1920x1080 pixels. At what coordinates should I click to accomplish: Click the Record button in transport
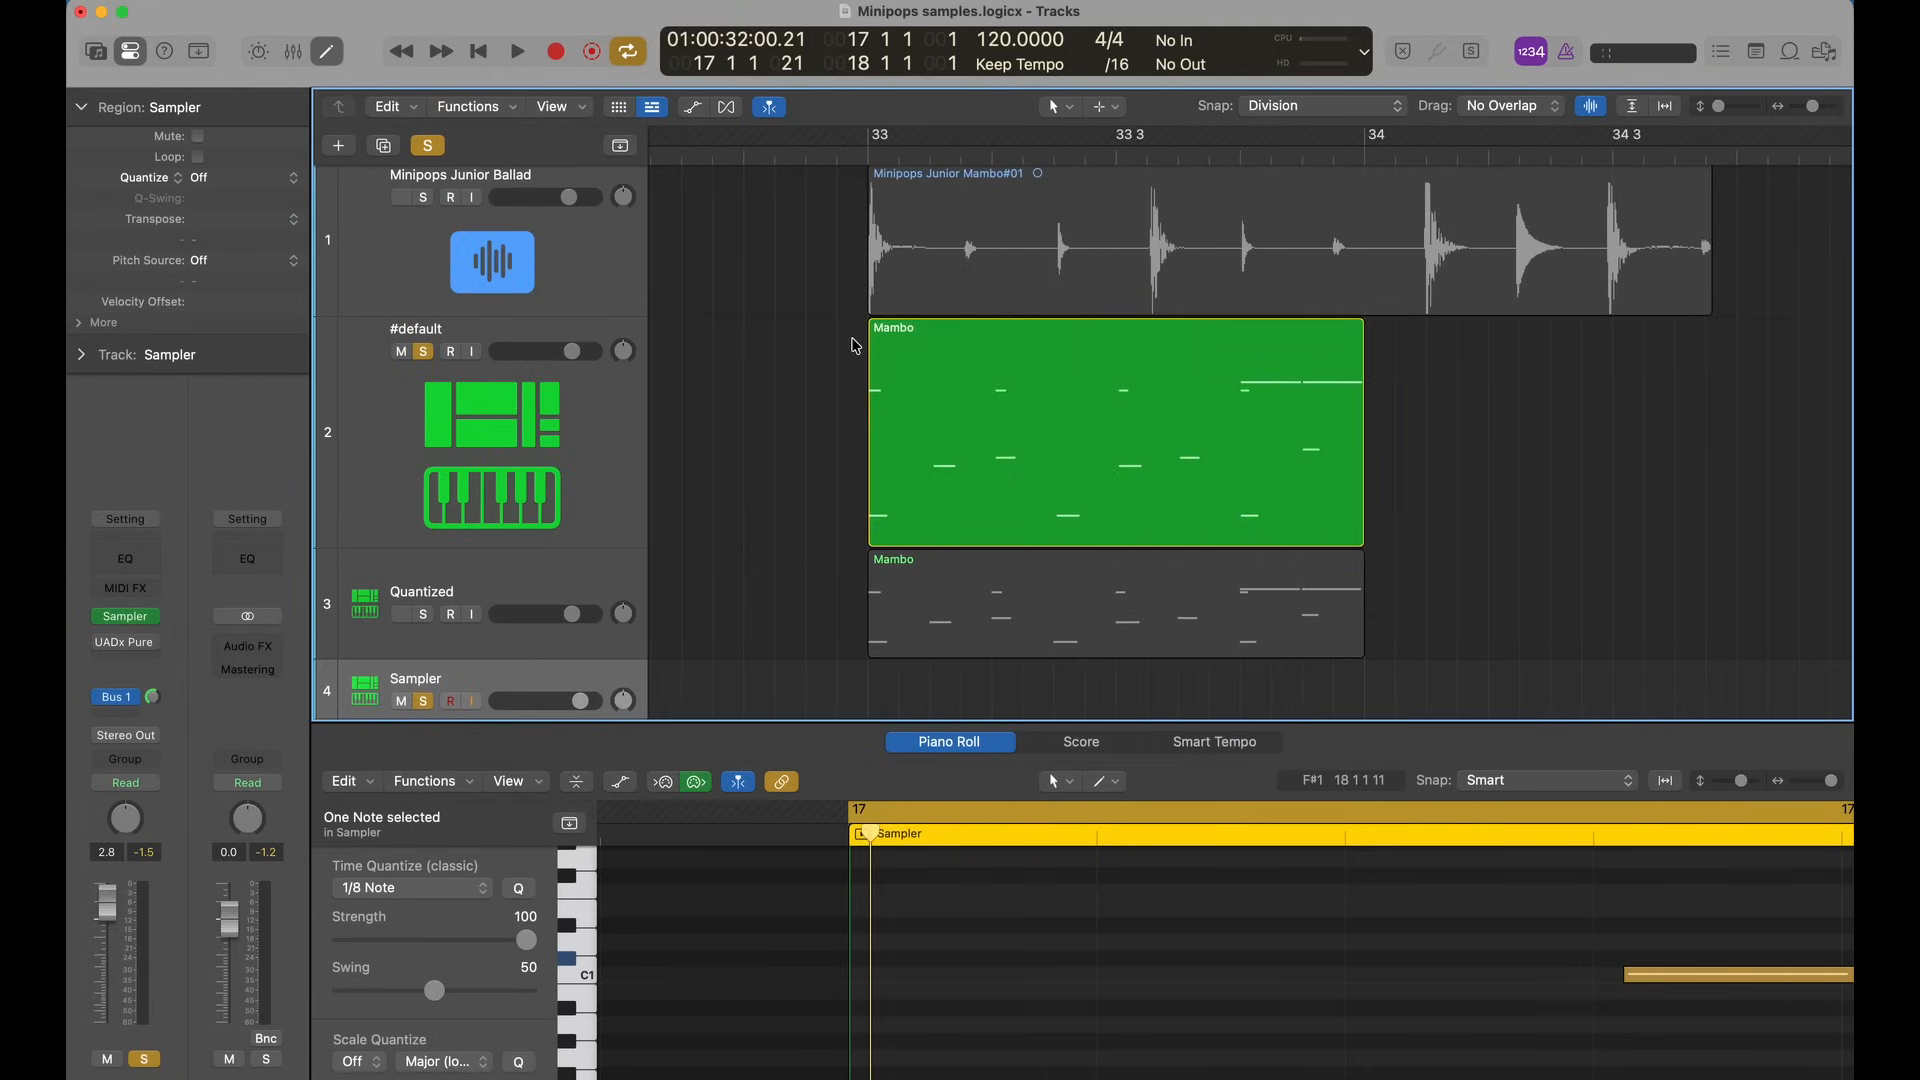[556, 52]
